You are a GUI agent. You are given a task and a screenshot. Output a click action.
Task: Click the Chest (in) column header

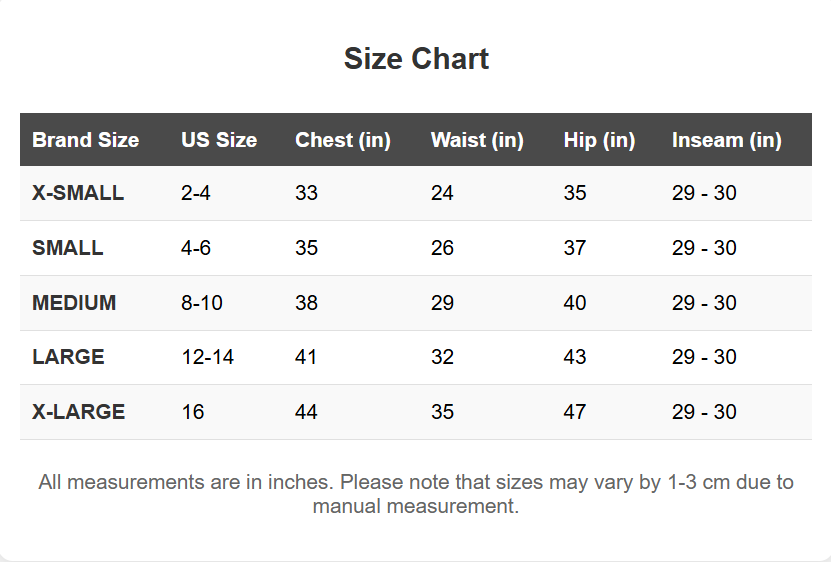coord(342,140)
